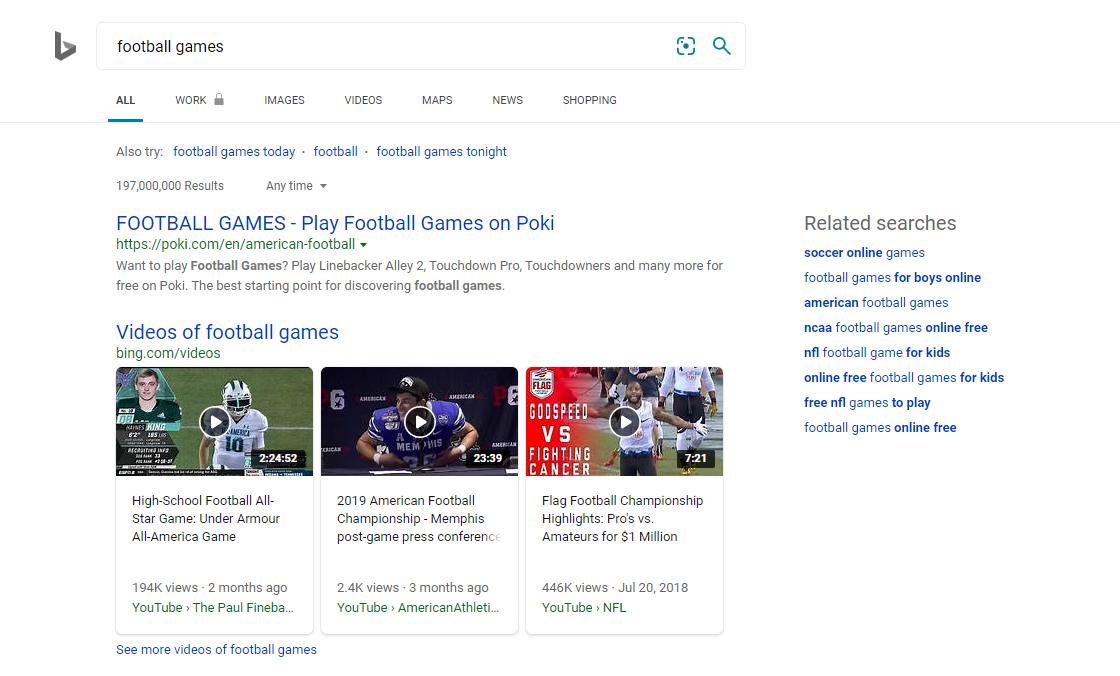Go to the SHOPPING tab
This screenshot has height=676, width=1120.
coord(589,100)
